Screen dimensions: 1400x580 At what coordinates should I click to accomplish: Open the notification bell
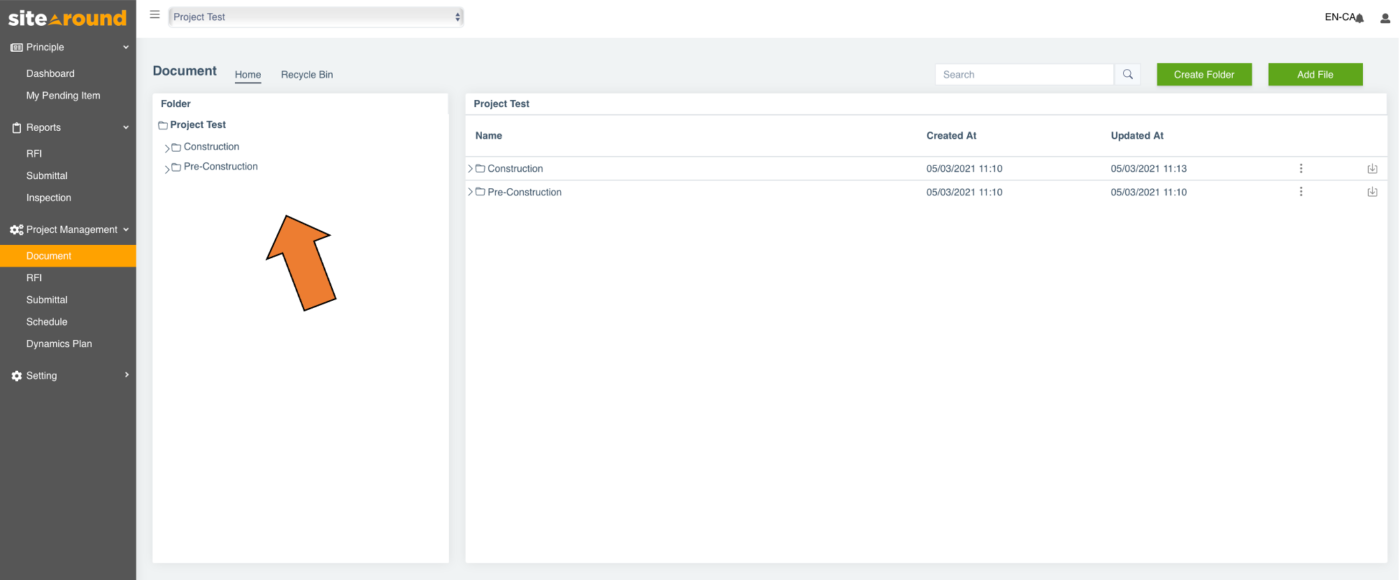point(1358,17)
